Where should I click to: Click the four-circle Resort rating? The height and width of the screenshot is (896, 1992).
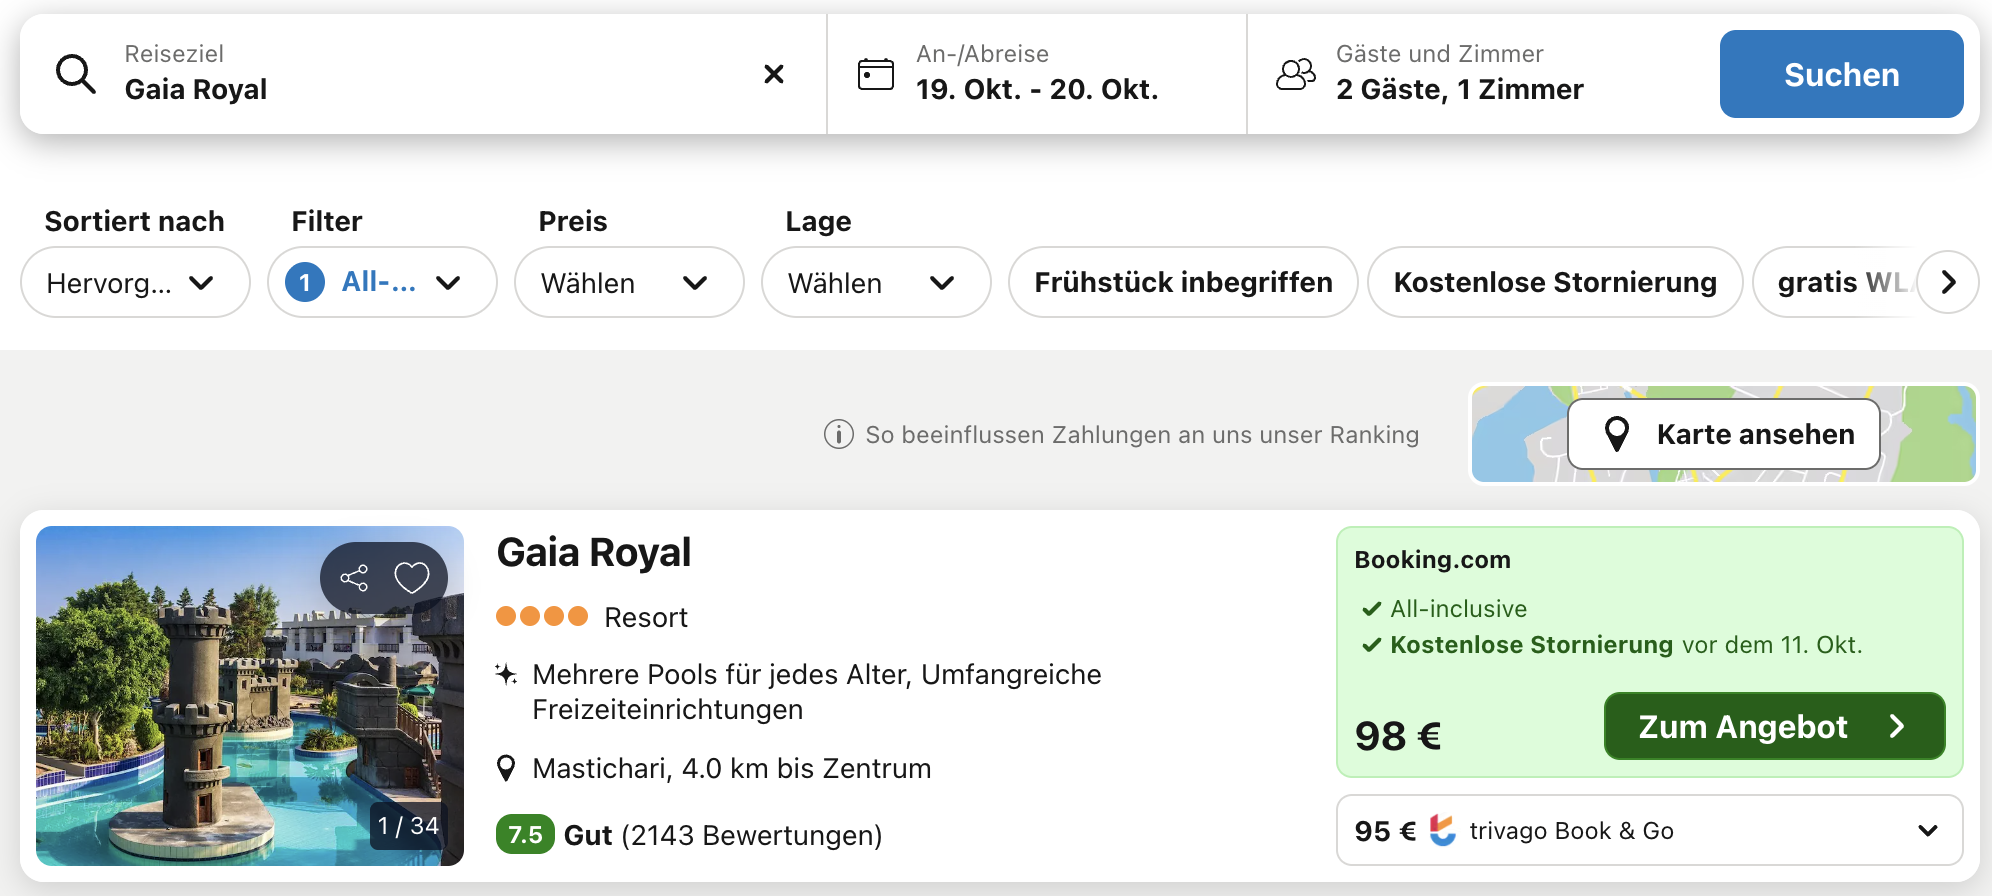542,616
